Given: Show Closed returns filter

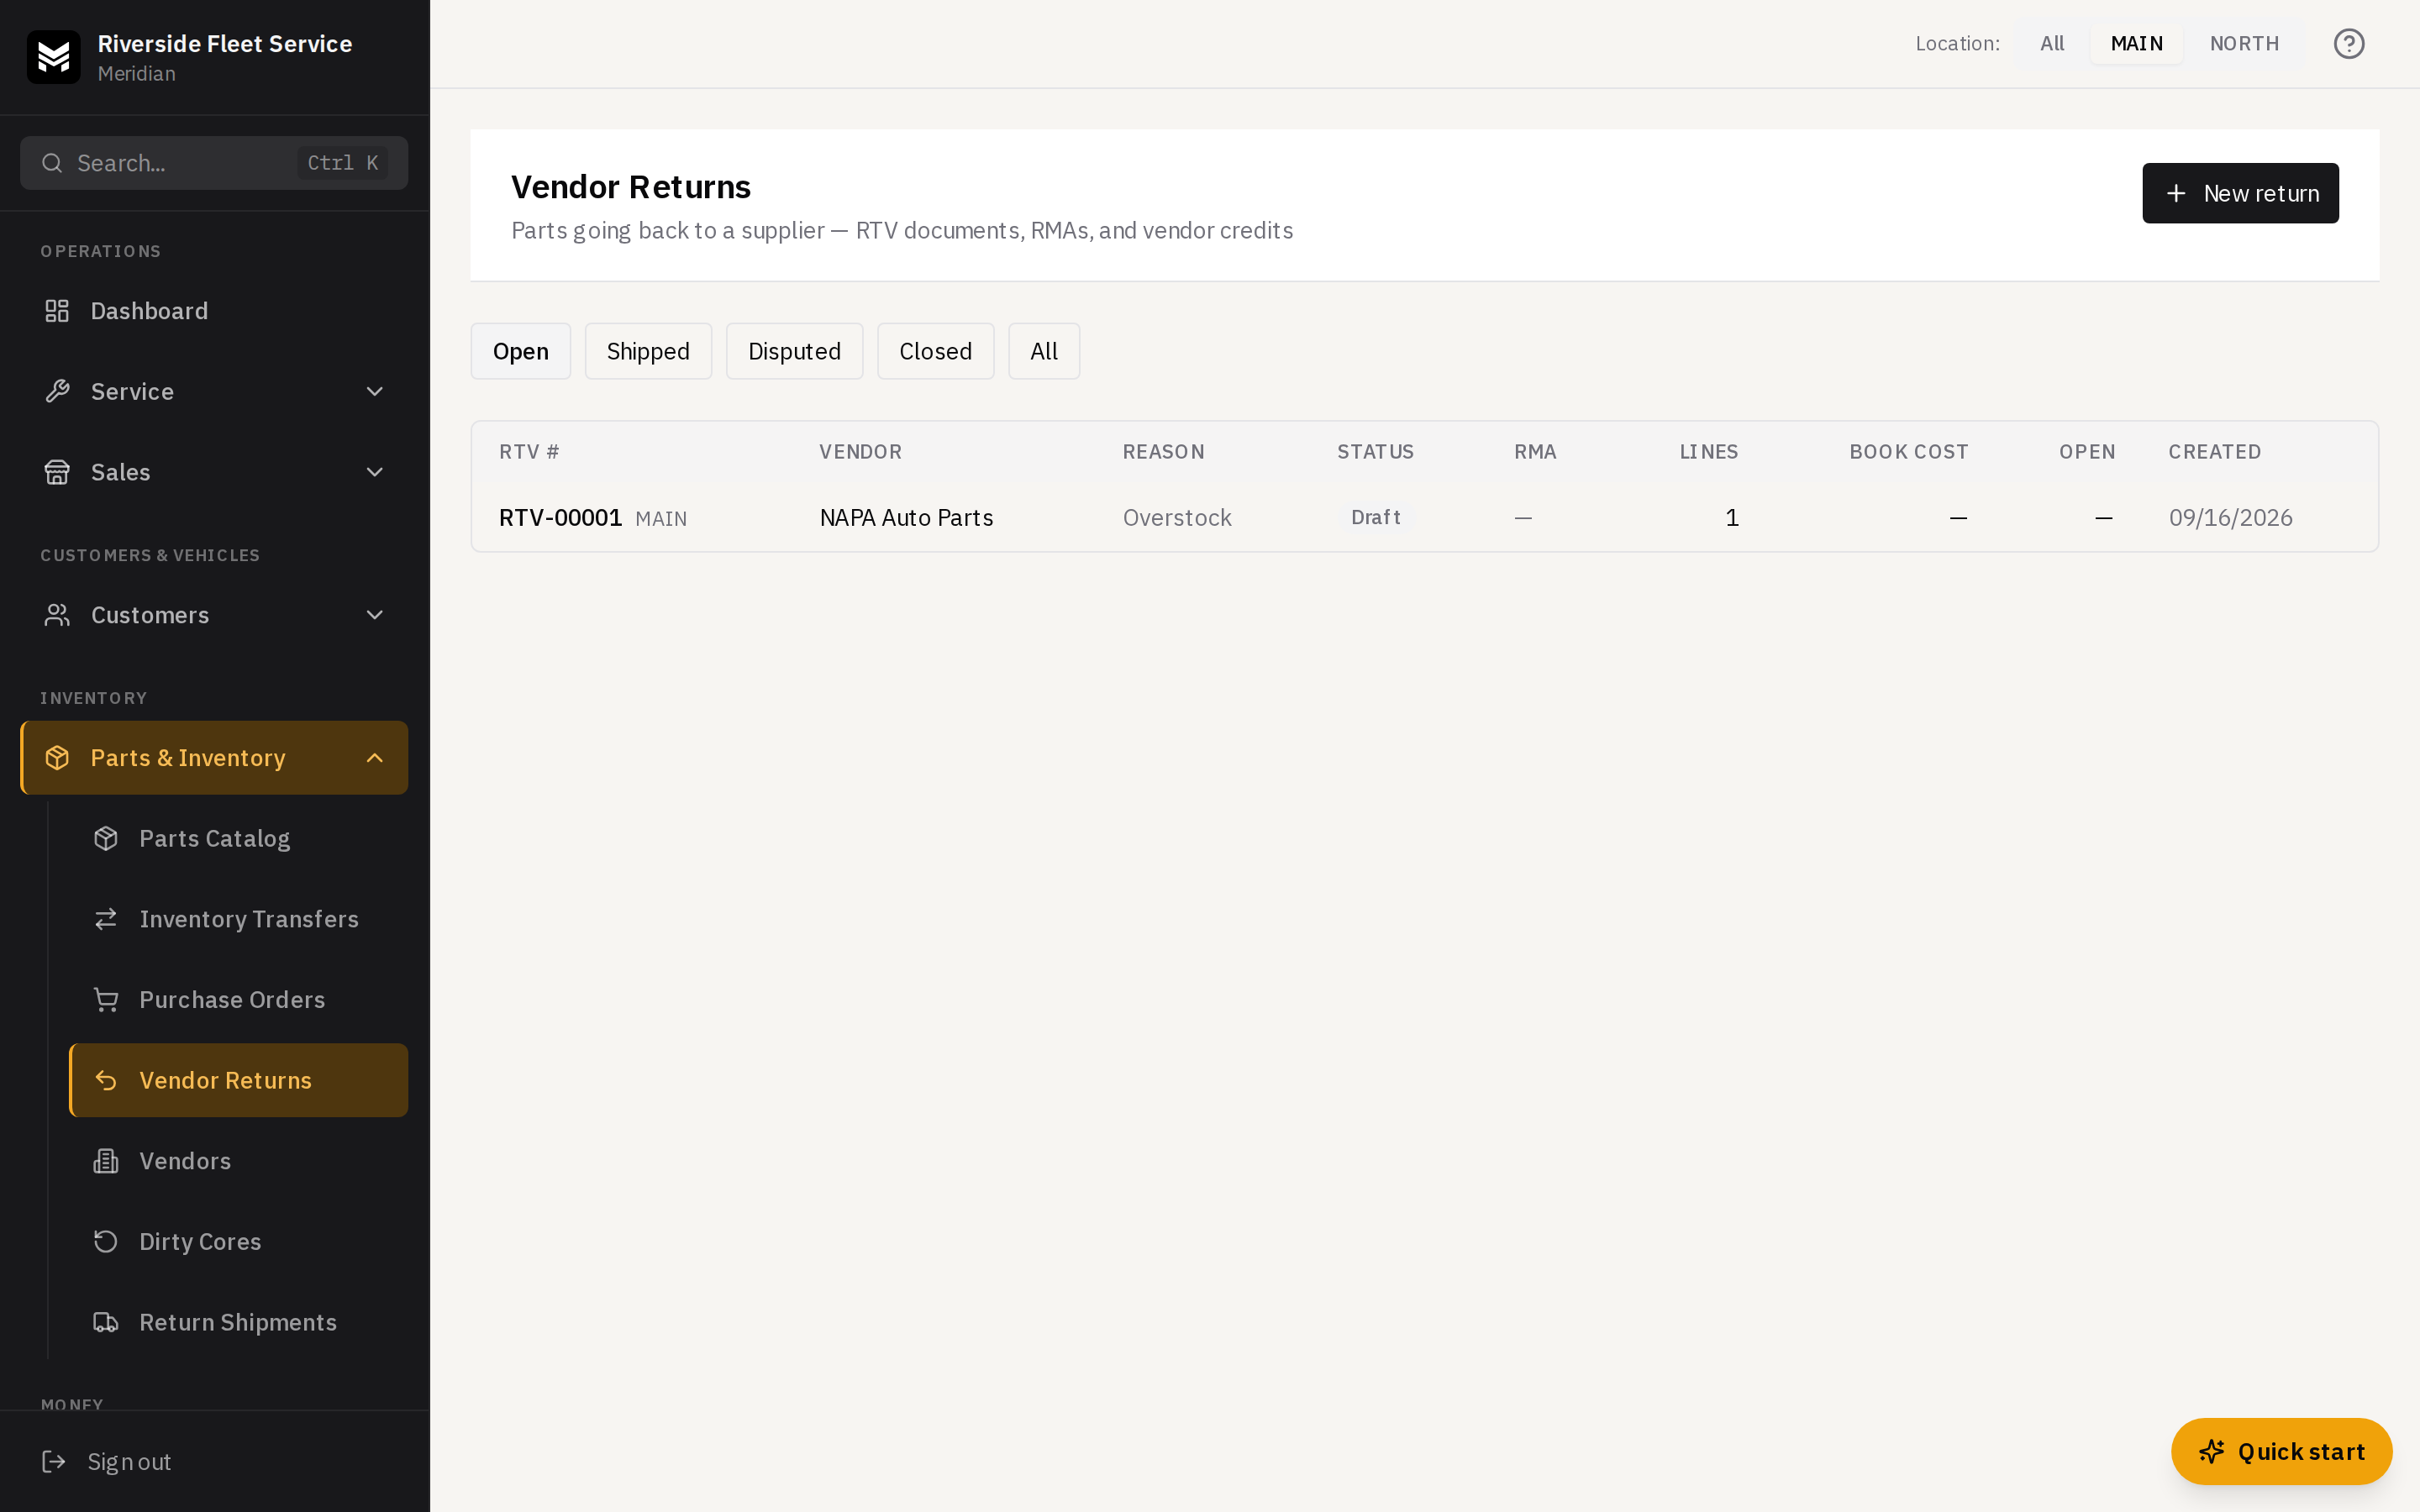Looking at the screenshot, I should 935,351.
